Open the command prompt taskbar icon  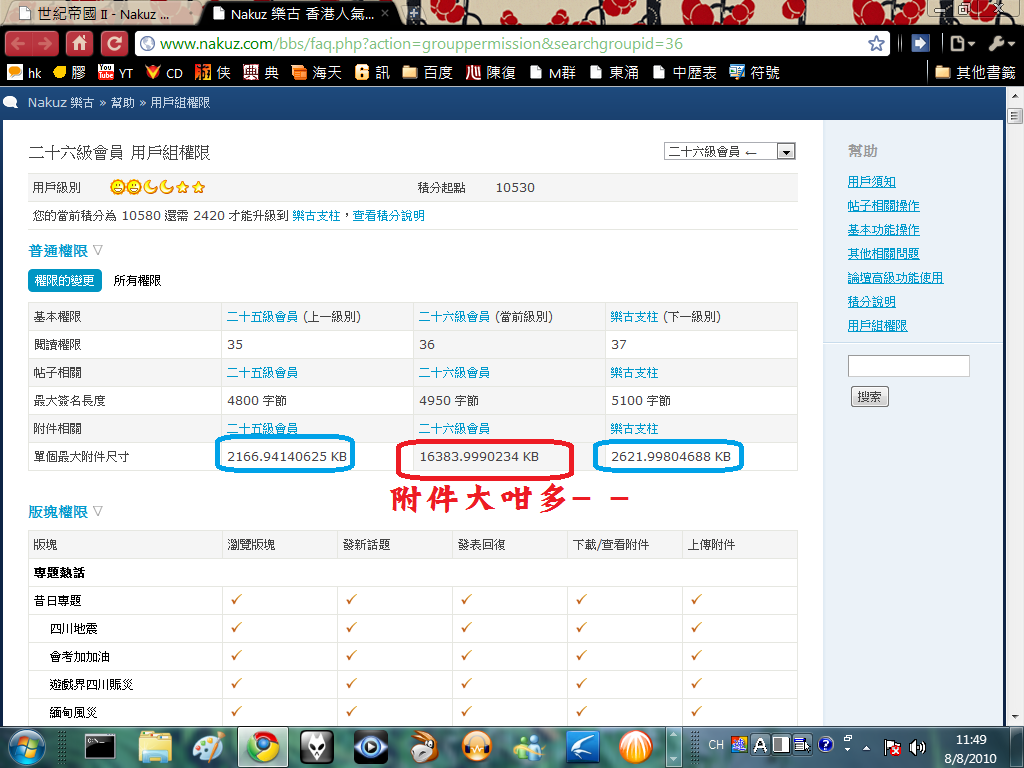[100, 746]
